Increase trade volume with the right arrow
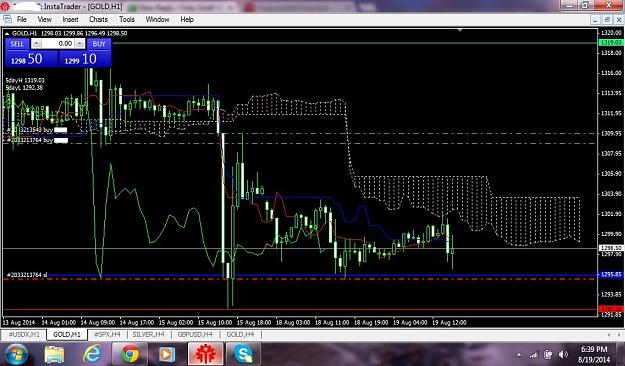Image resolution: width=625 pixels, height=366 pixels. [x=80, y=43]
